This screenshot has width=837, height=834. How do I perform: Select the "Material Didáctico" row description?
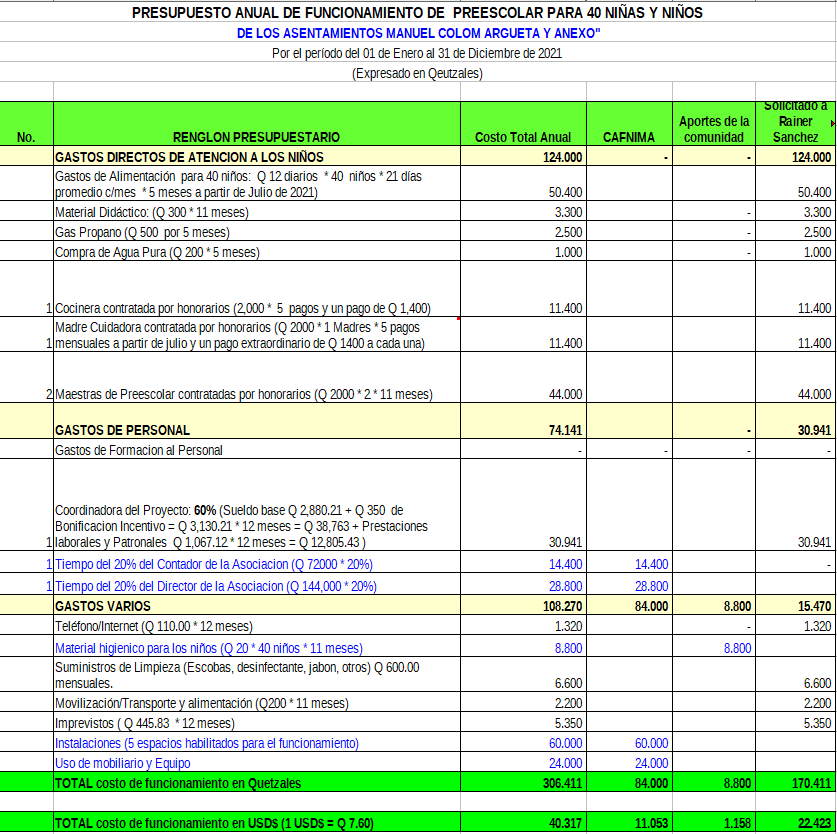click(152, 212)
